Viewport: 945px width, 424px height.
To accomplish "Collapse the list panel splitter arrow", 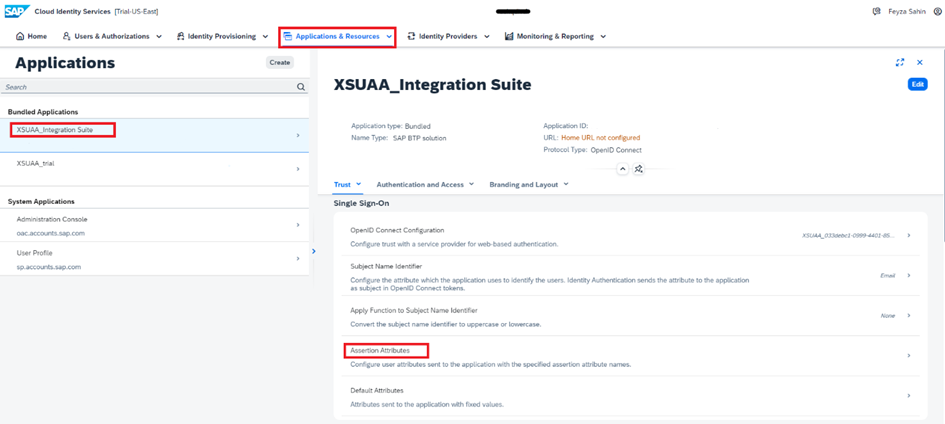I will (x=313, y=251).
